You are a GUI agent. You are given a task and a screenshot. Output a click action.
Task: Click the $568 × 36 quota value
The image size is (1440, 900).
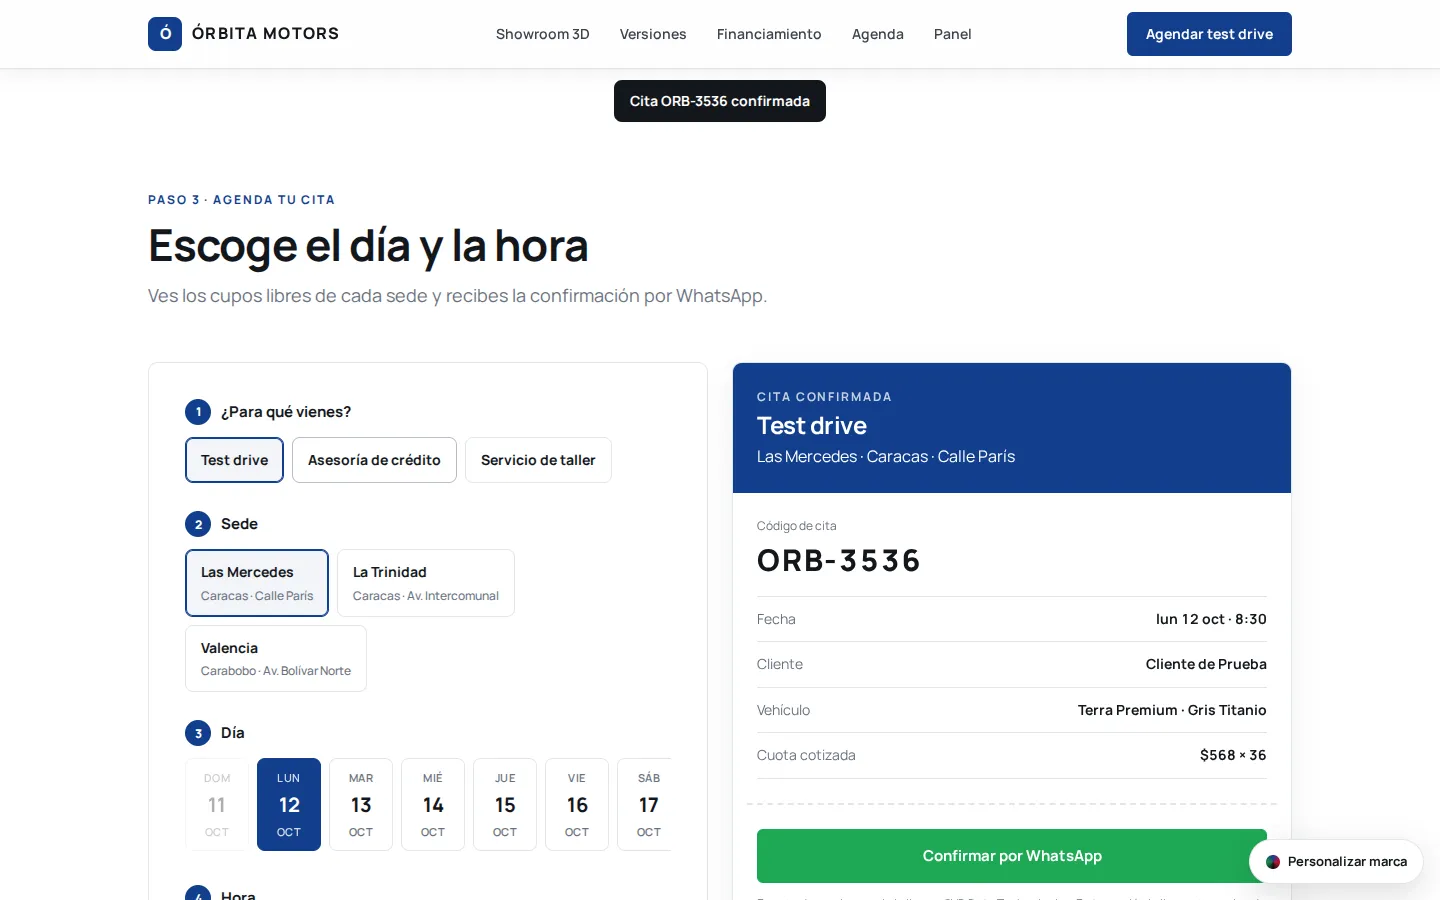(1233, 755)
